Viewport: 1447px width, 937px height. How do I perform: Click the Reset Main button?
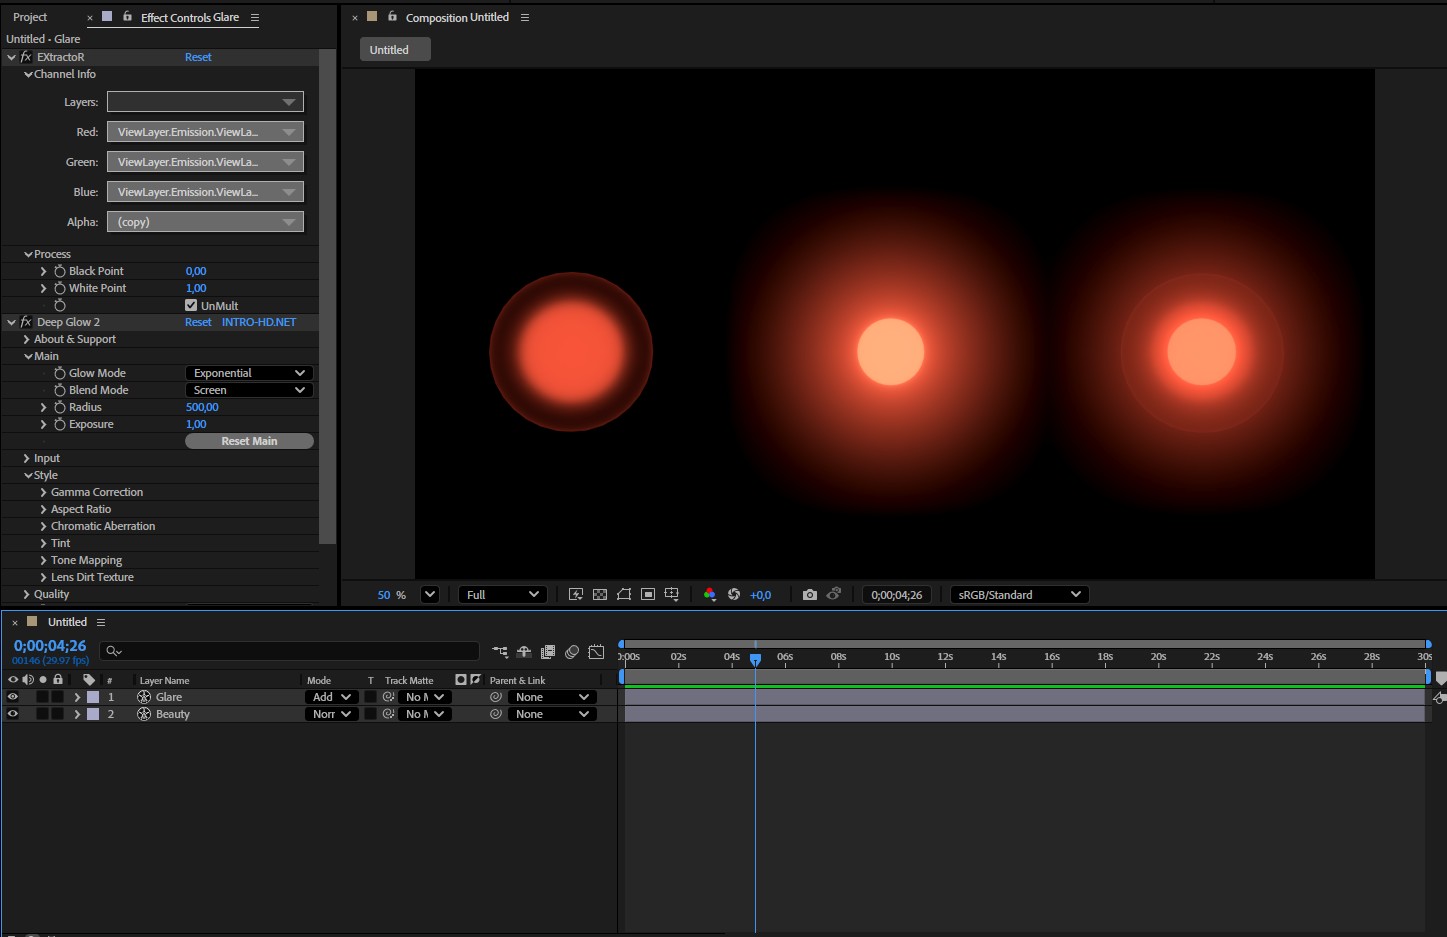pyautogui.click(x=249, y=441)
